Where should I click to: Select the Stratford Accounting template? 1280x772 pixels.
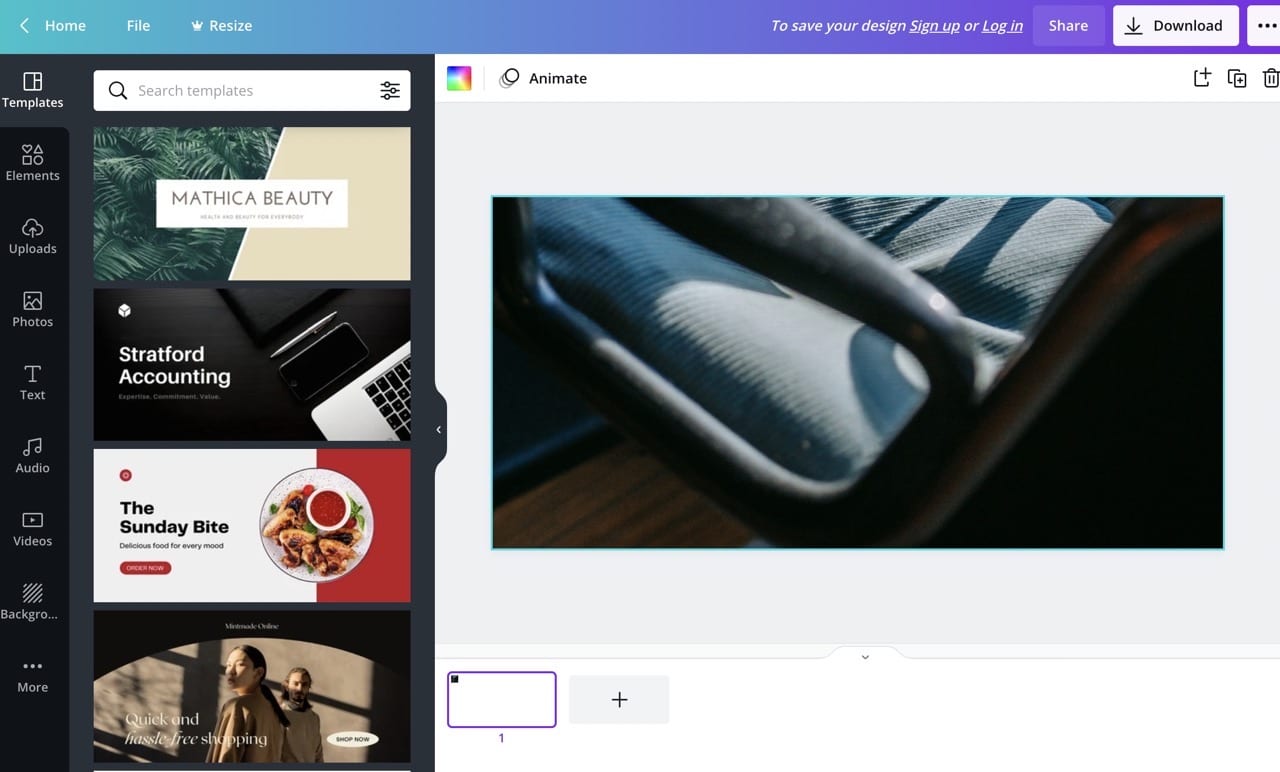tap(252, 365)
